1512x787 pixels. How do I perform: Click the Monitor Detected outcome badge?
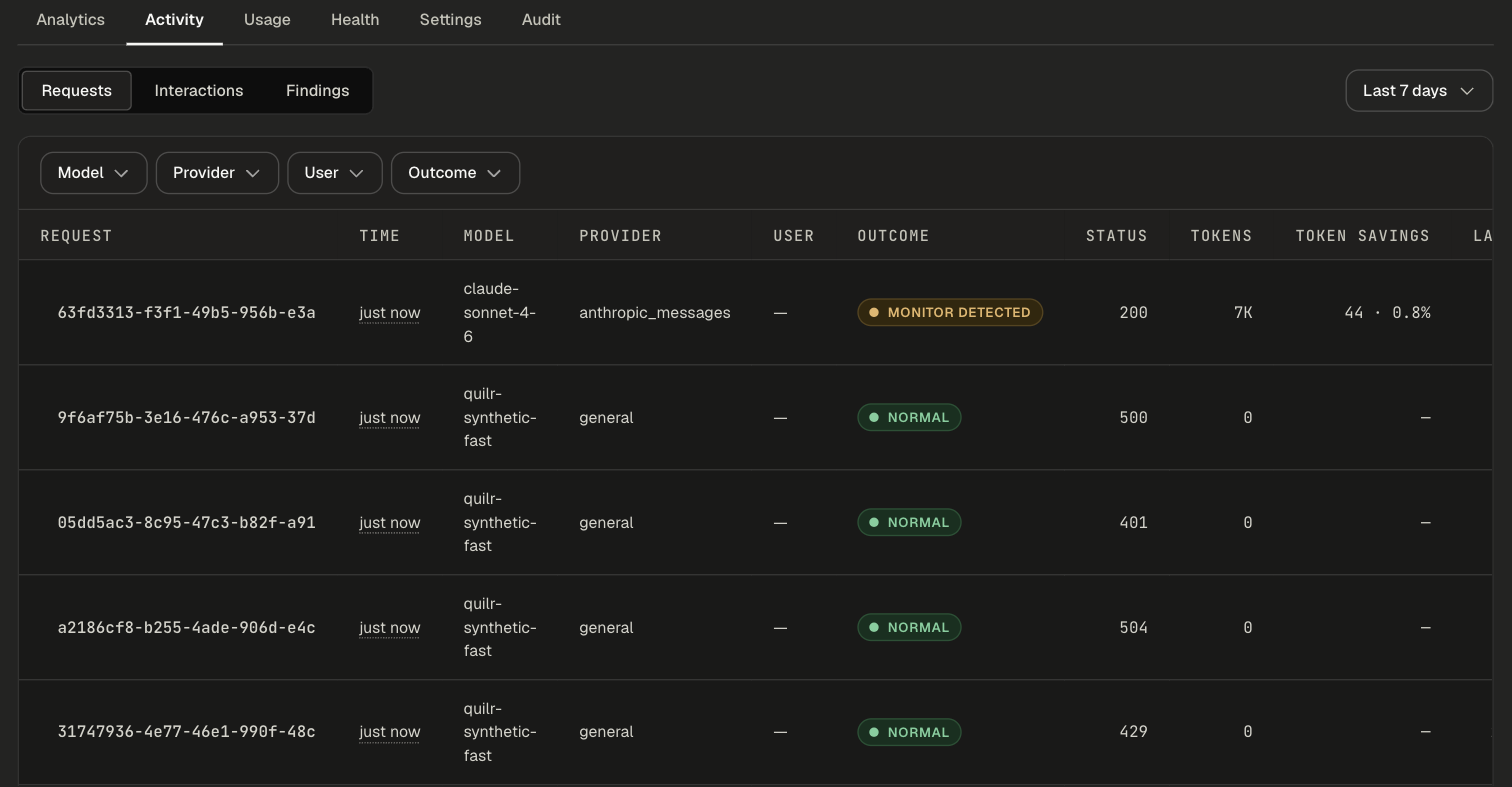click(950, 313)
